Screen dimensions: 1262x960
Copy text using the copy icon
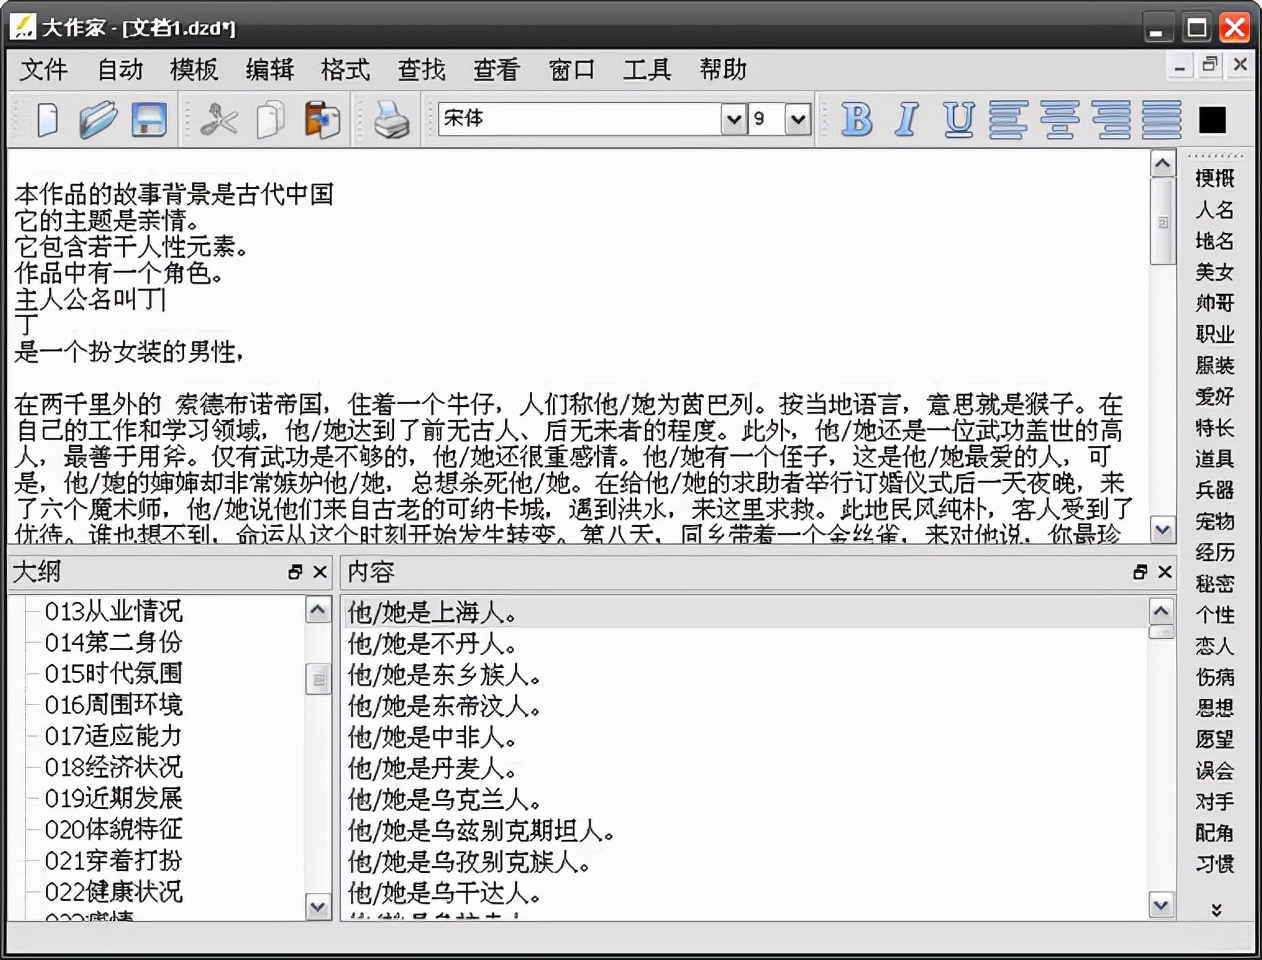point(268,119)
